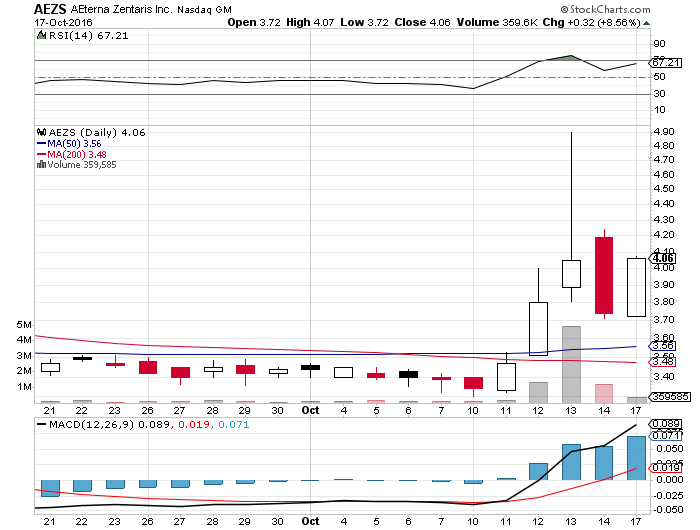700x530 pixels.
Task: Click the negative MACD histogram bar for the 21st
Action: 50,488
